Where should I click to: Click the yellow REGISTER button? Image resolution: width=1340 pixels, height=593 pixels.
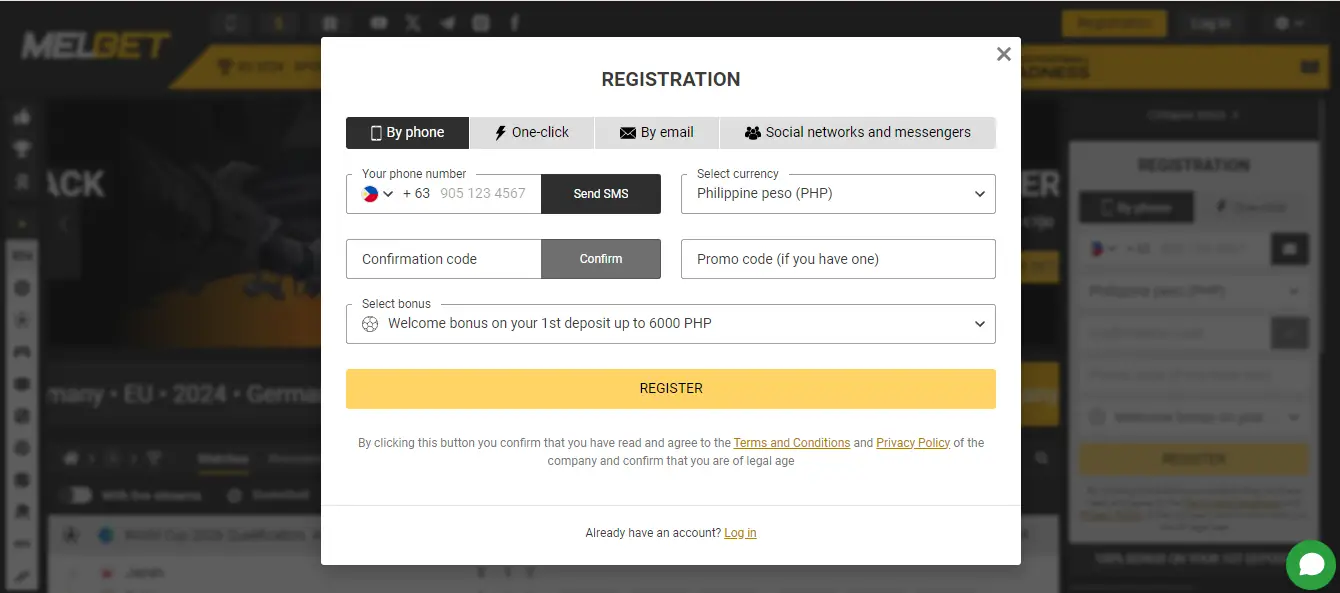pyautogui.click(x=670, y=389)
